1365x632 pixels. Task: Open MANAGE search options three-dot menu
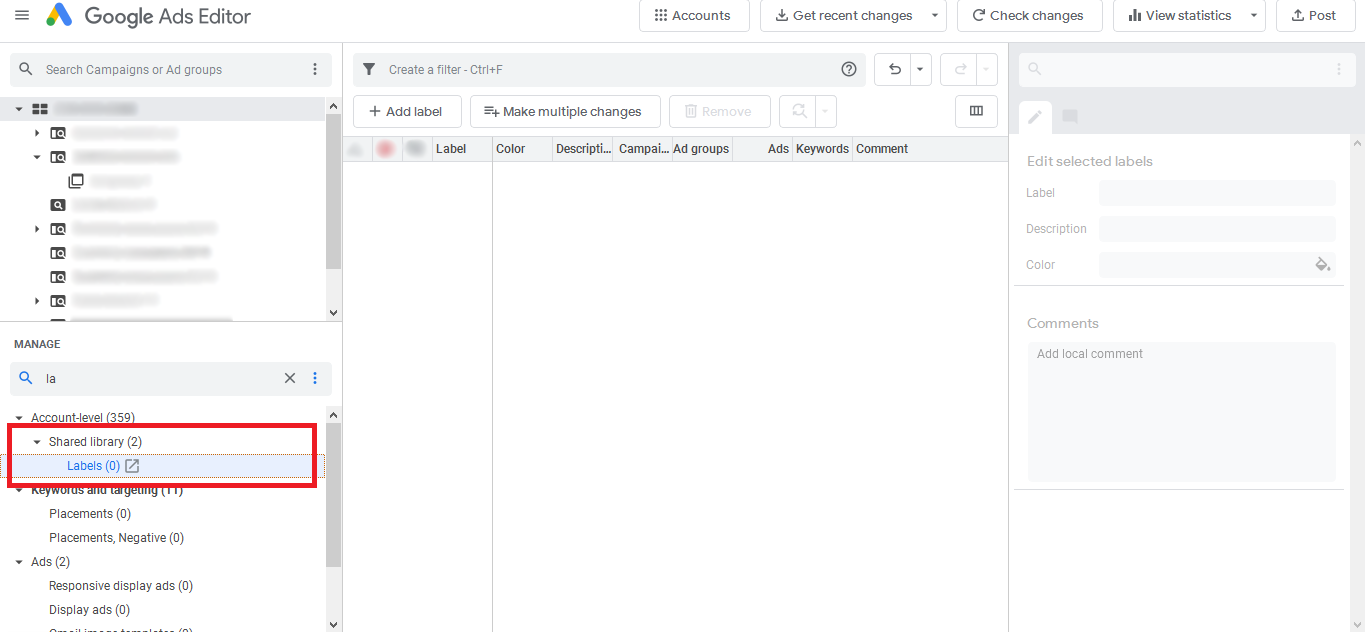coord(315,378)
